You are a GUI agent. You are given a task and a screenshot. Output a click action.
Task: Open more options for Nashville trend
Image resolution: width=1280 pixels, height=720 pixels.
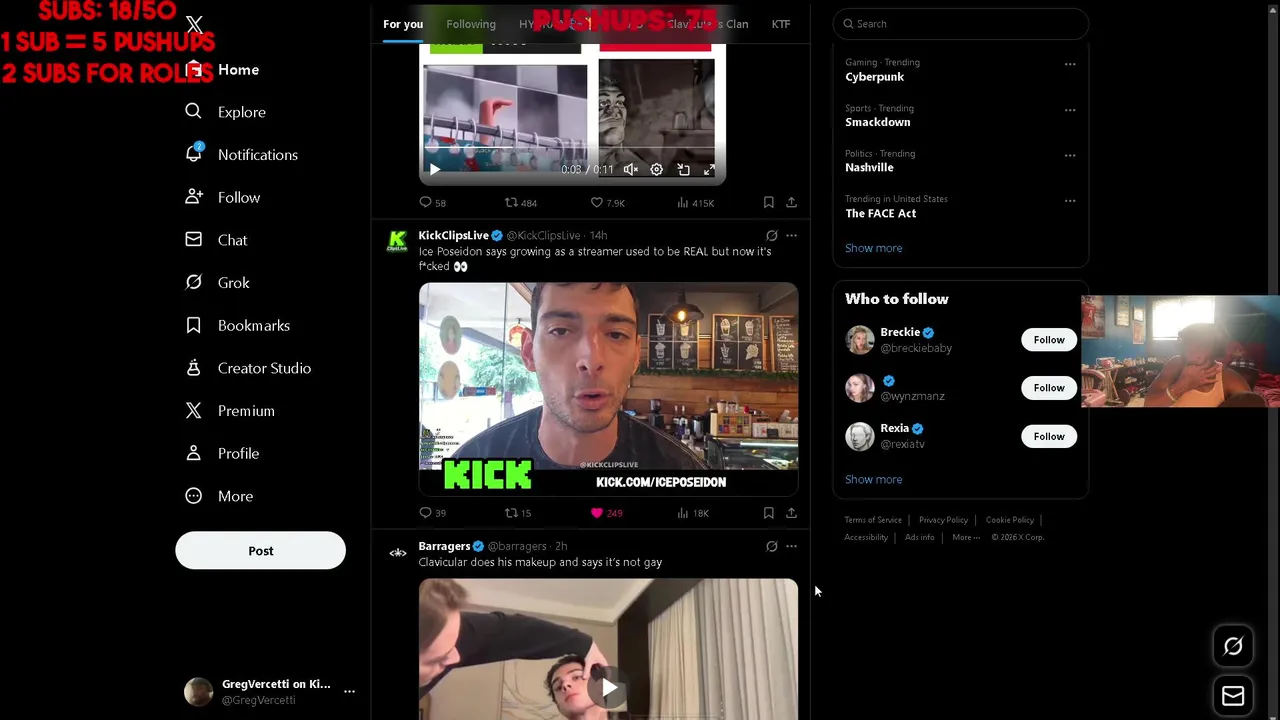click(x=1070, y=155)
